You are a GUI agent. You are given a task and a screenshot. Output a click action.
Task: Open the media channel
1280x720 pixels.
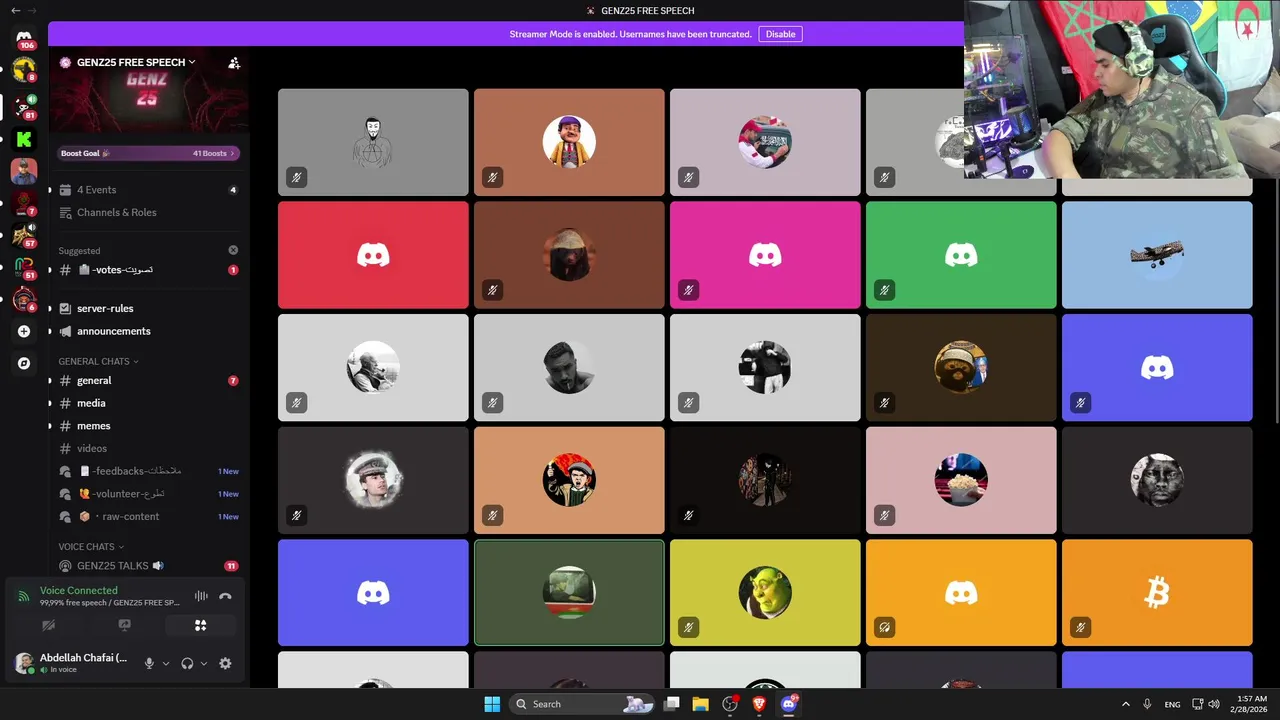(148, 403)
